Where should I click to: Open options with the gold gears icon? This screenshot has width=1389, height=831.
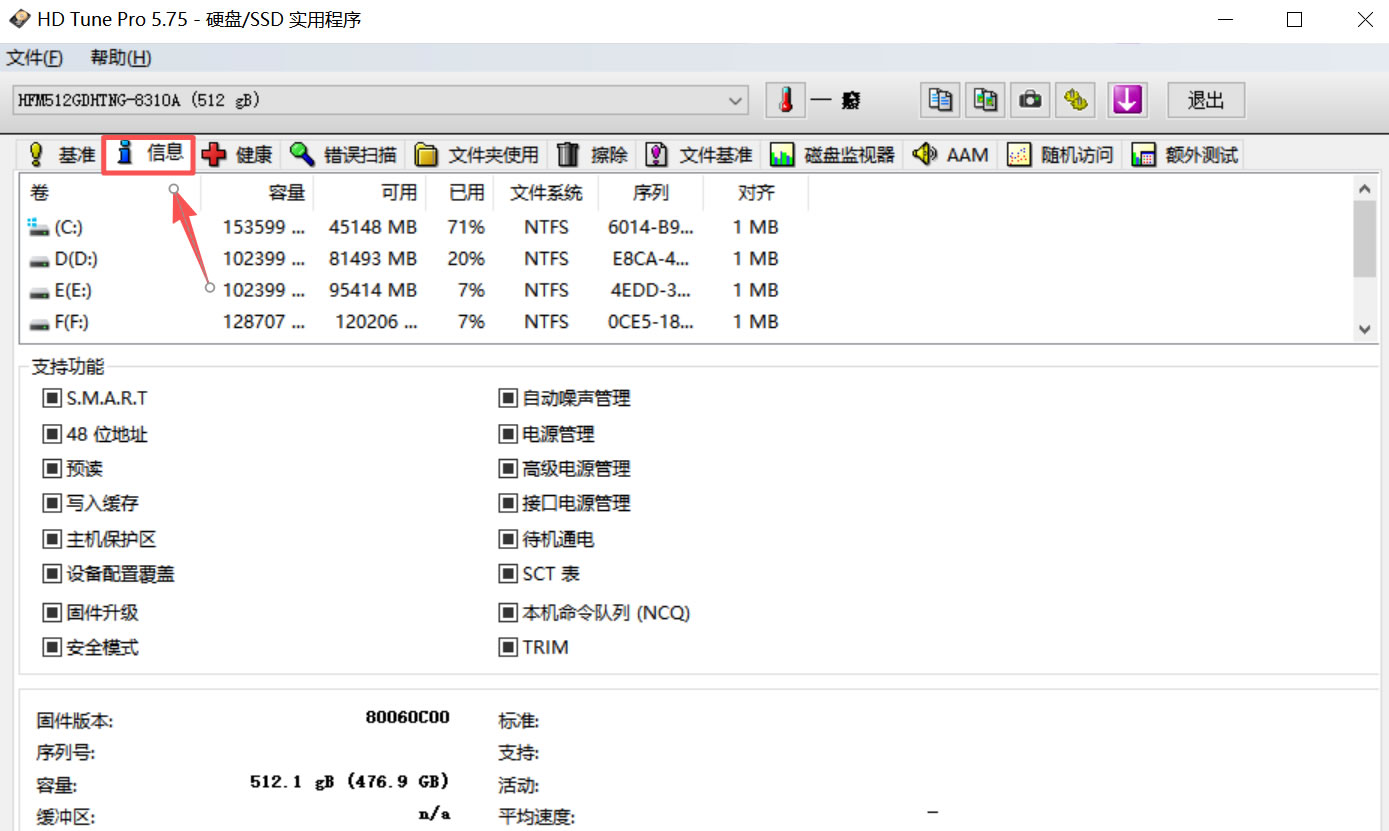click(1076, 100)
